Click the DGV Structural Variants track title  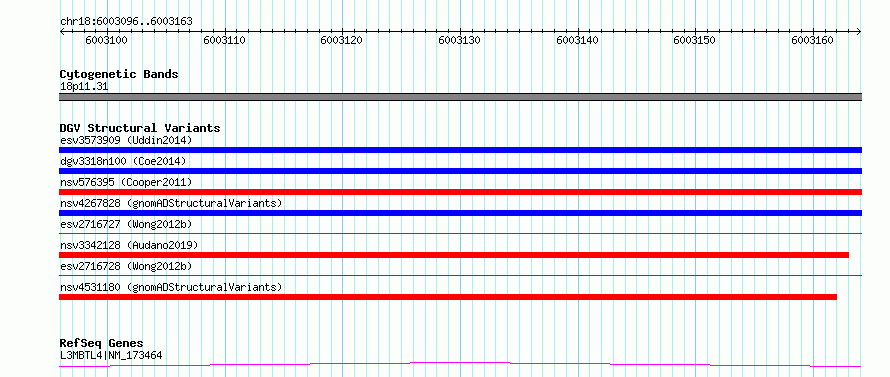click(140, 128)
